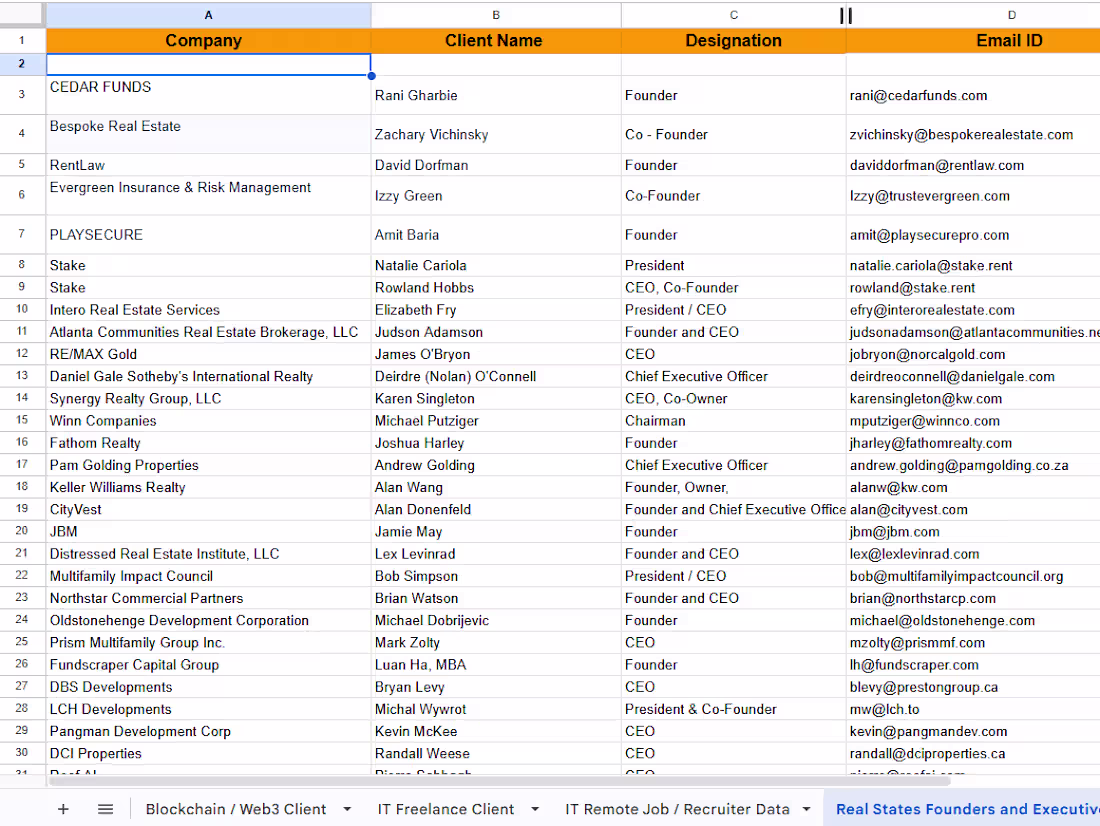This screenshot has width=1100, height=826.
Task: Switch to IT Freelance Client sheet tab
Action: tap(445, 809)
